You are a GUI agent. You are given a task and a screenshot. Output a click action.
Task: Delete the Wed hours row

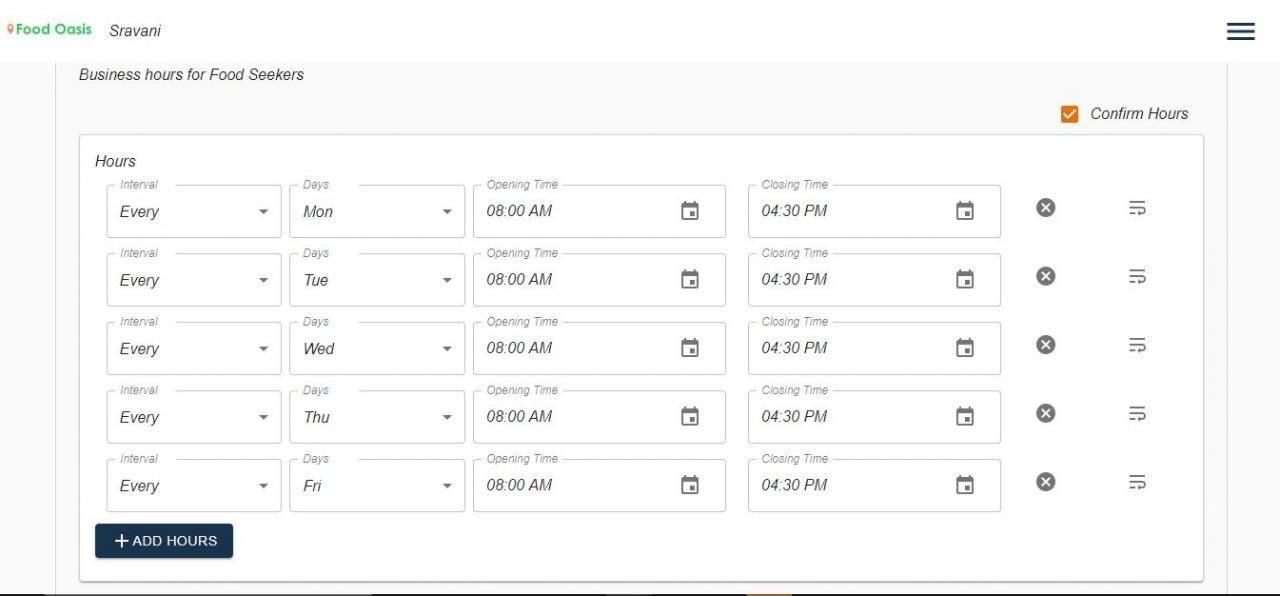1045,345
